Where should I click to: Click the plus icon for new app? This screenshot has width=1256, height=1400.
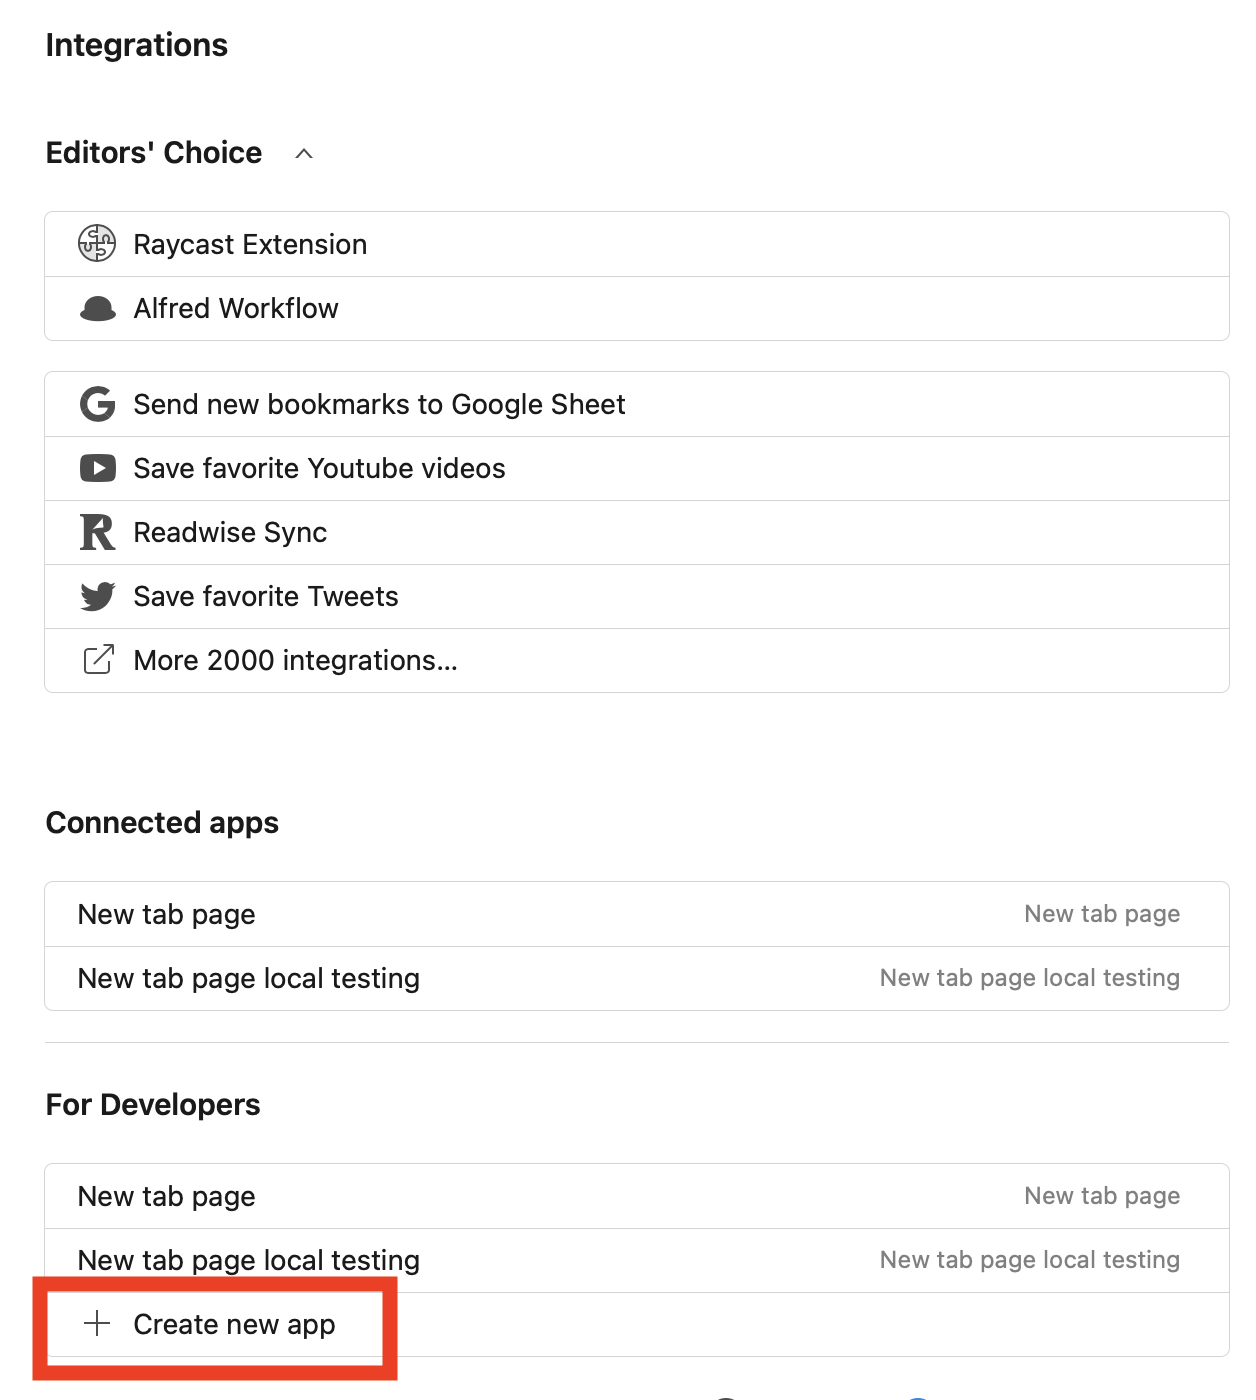97,1324
